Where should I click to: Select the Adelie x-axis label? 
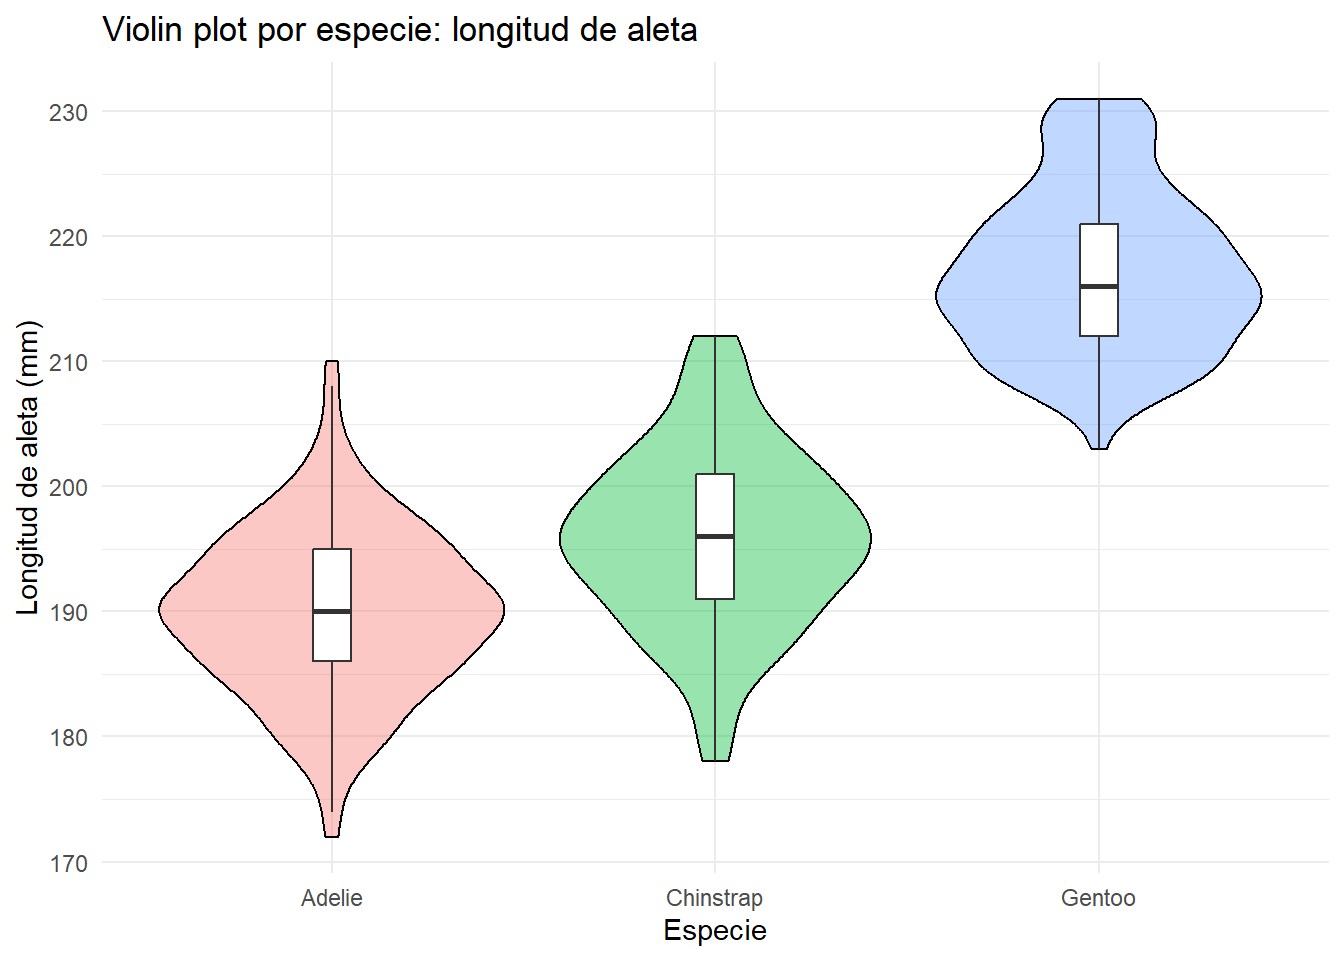pyautogui.click(x=332, y=898)
